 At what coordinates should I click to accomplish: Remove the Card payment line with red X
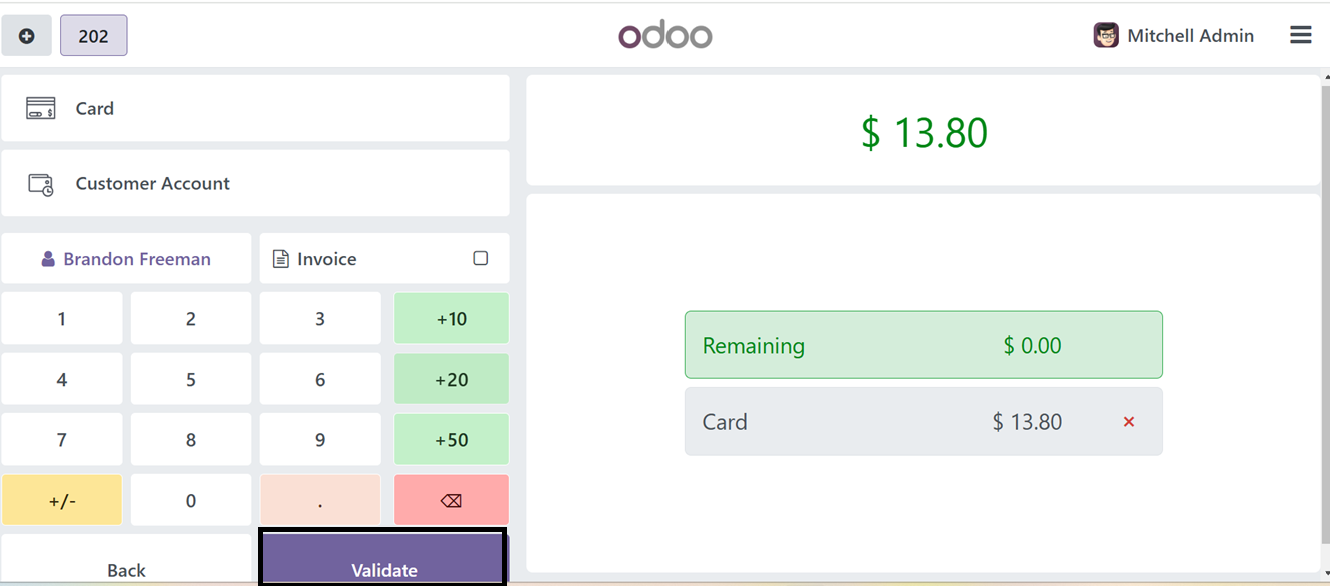pyautogui.click(x=1128, y=422)
